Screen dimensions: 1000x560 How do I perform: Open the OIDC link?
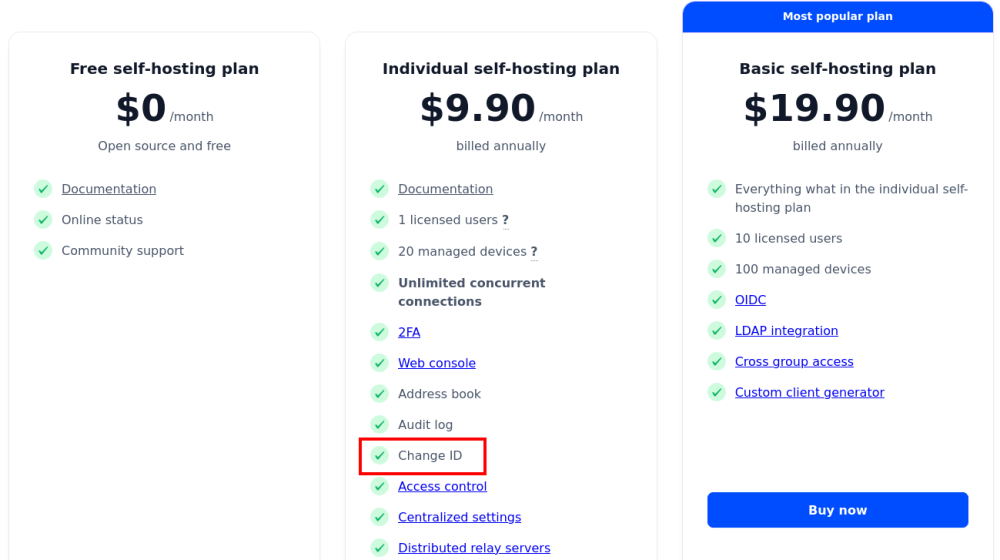(750, 300)
